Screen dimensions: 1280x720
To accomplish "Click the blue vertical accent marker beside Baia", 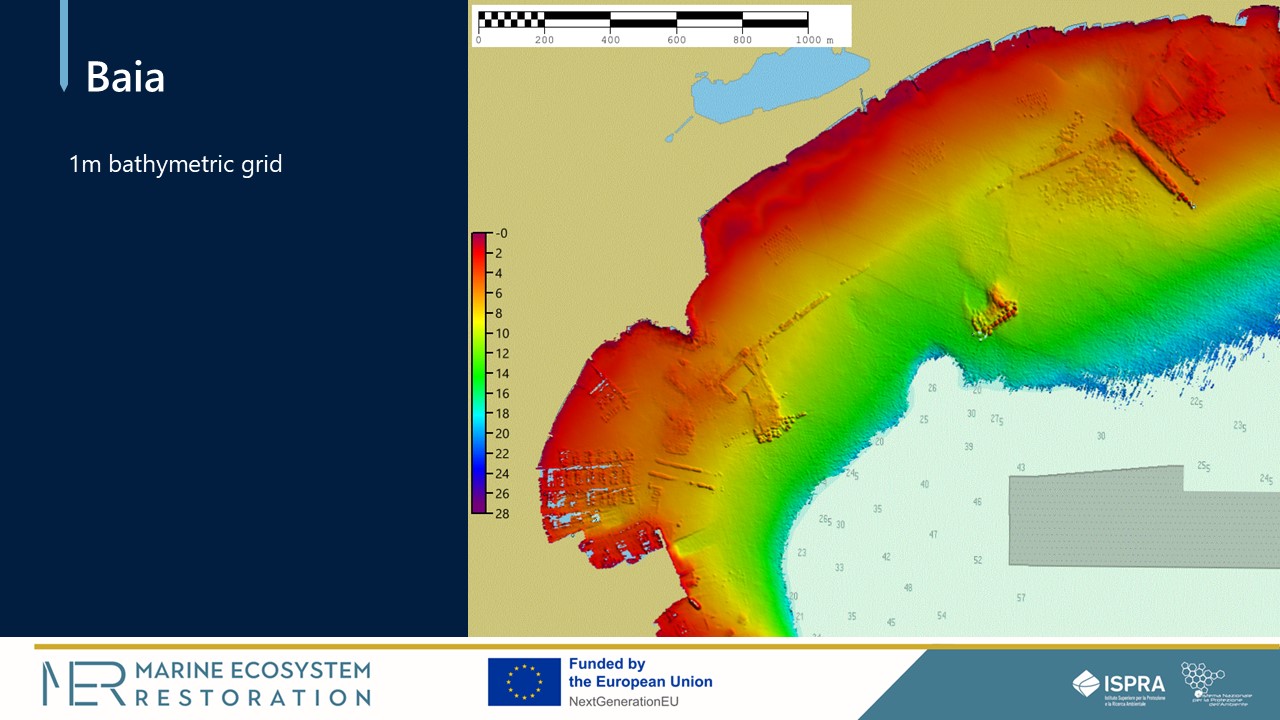I will [64, 45].
